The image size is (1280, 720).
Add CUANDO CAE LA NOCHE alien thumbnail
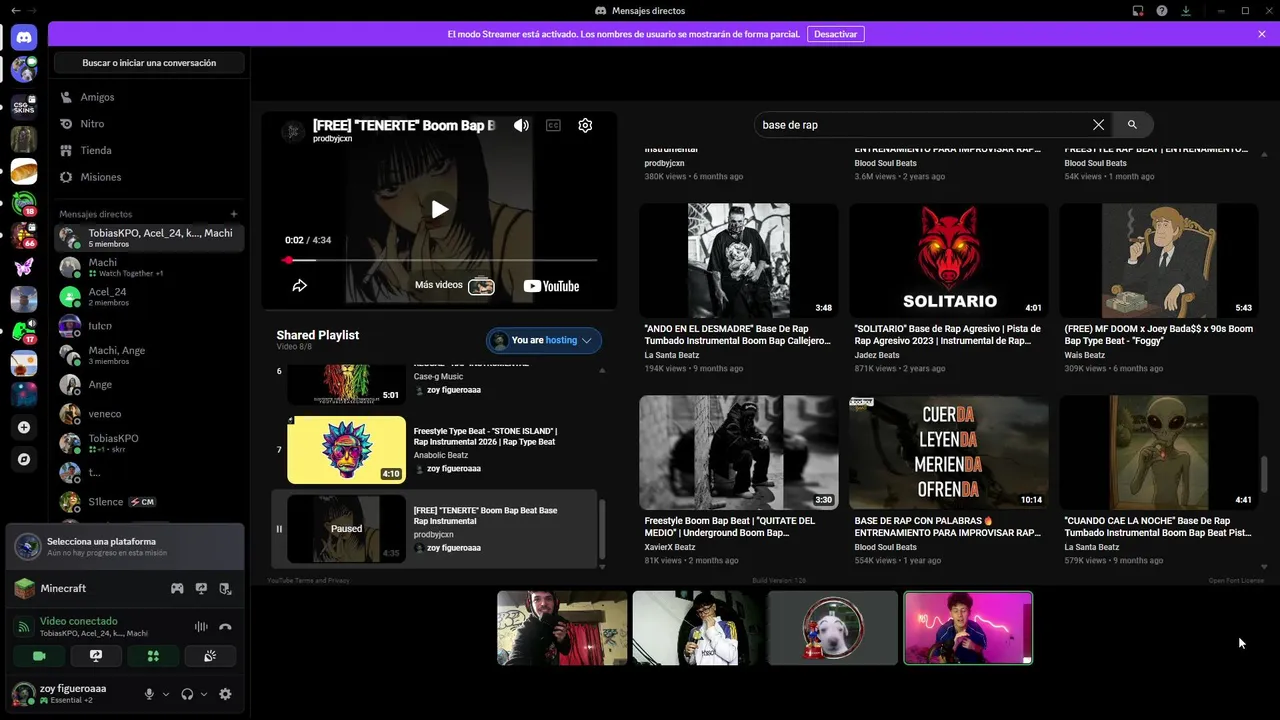(x=1159, y=452)
